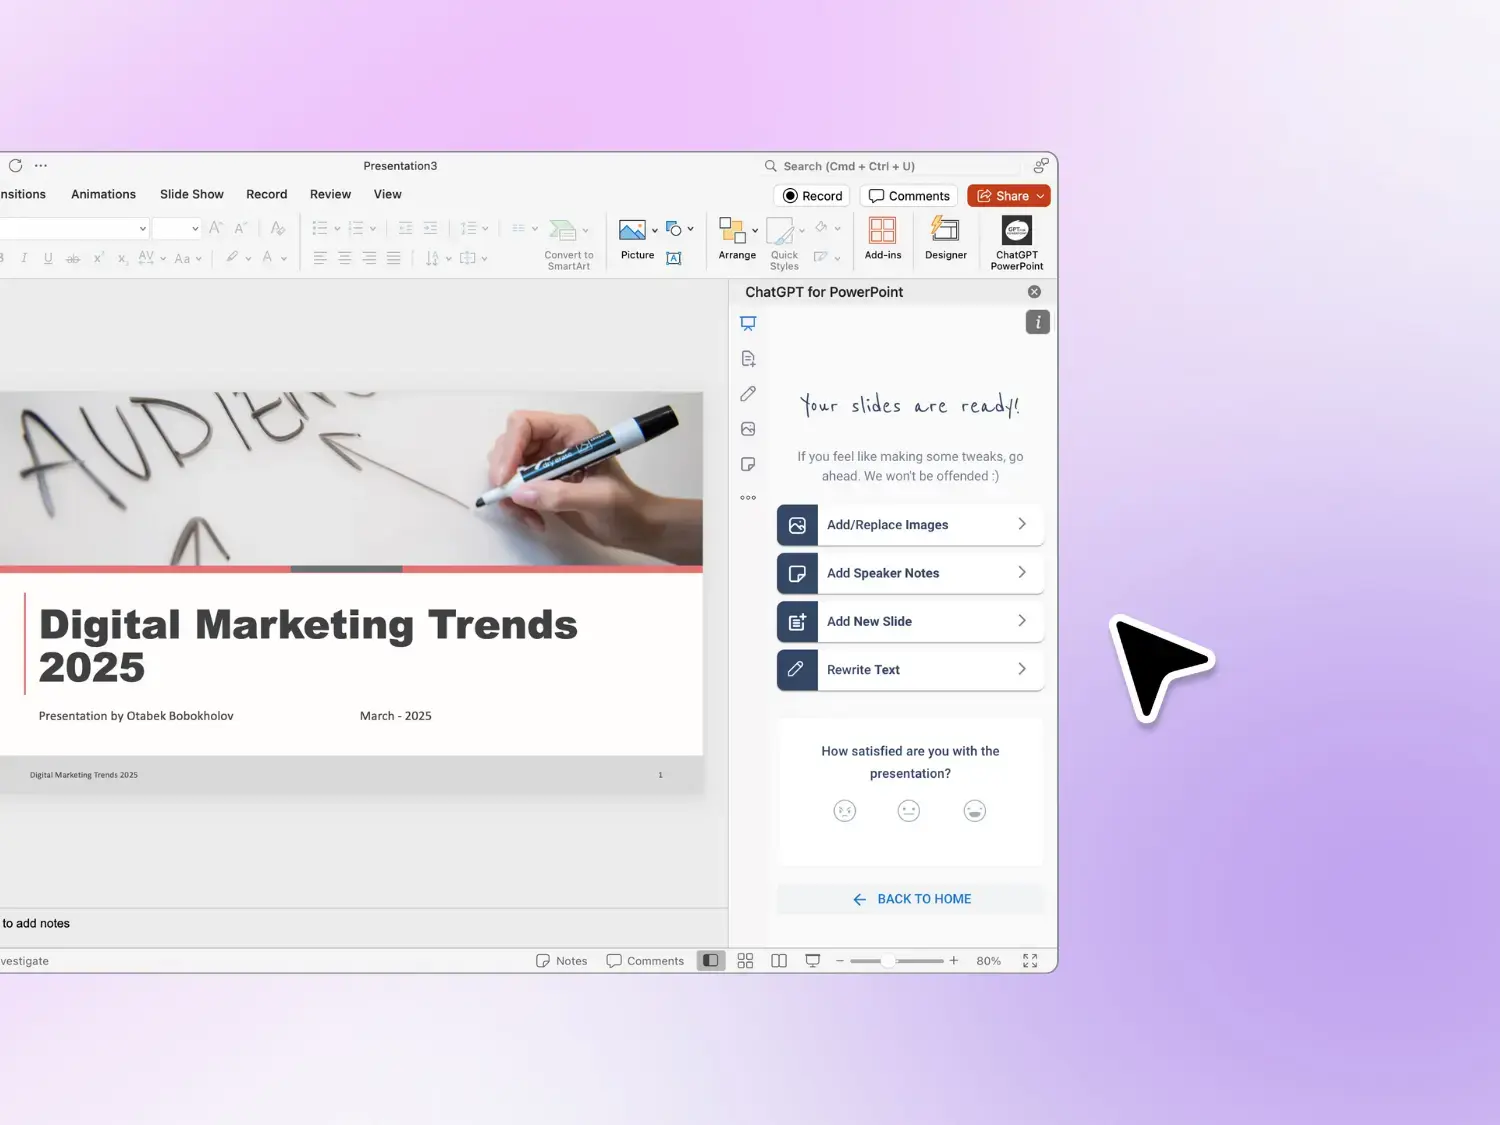Open Reading View in status bar
This screenshot has height=1125, width=1500.
point(779,961)
